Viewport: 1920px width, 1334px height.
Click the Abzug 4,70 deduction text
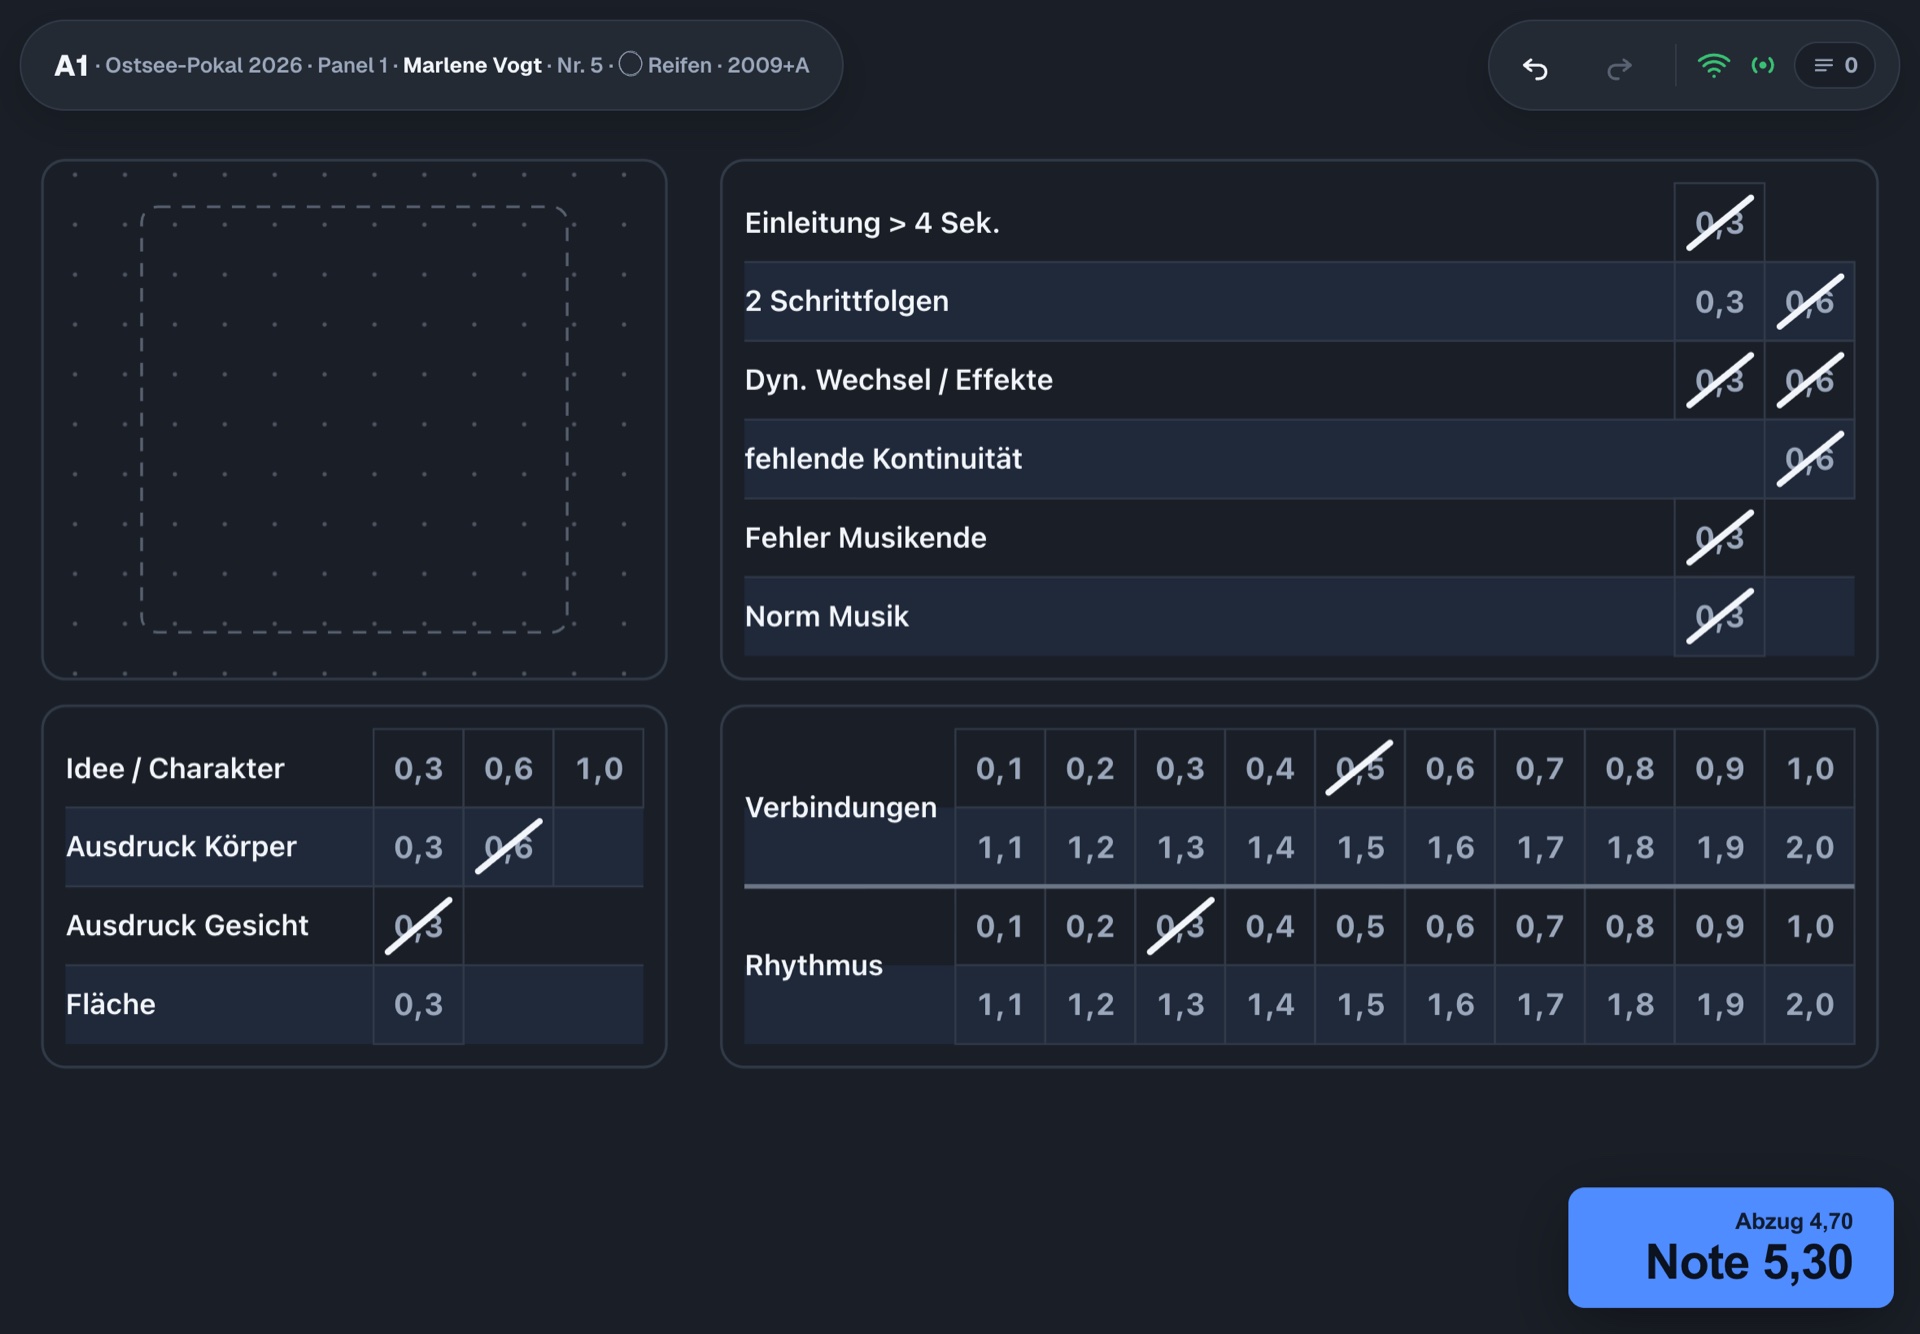click(x=1793, y=1221)
